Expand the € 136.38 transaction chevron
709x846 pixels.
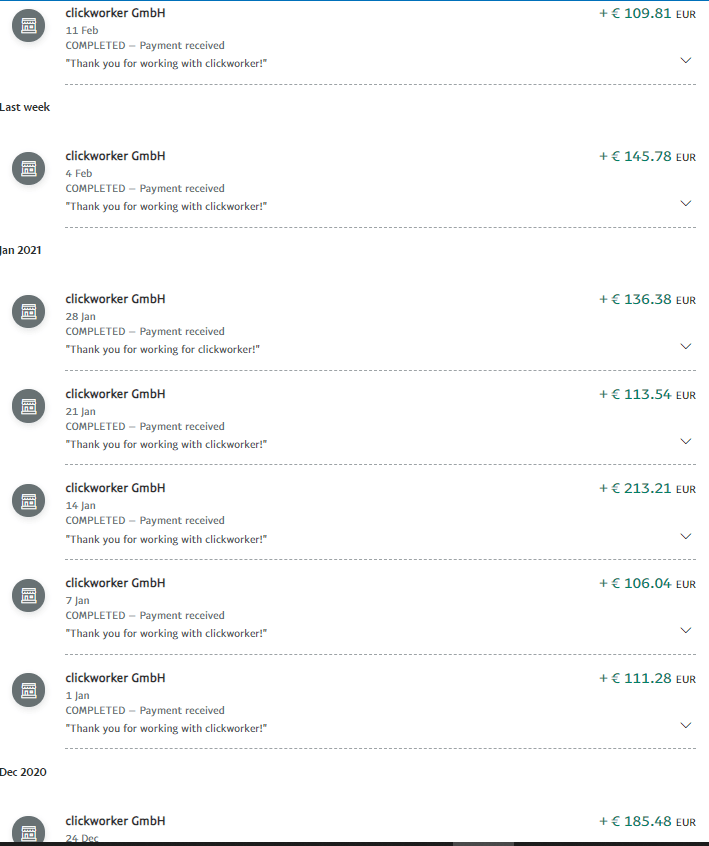pyautogui.click(x=686, y=346)
